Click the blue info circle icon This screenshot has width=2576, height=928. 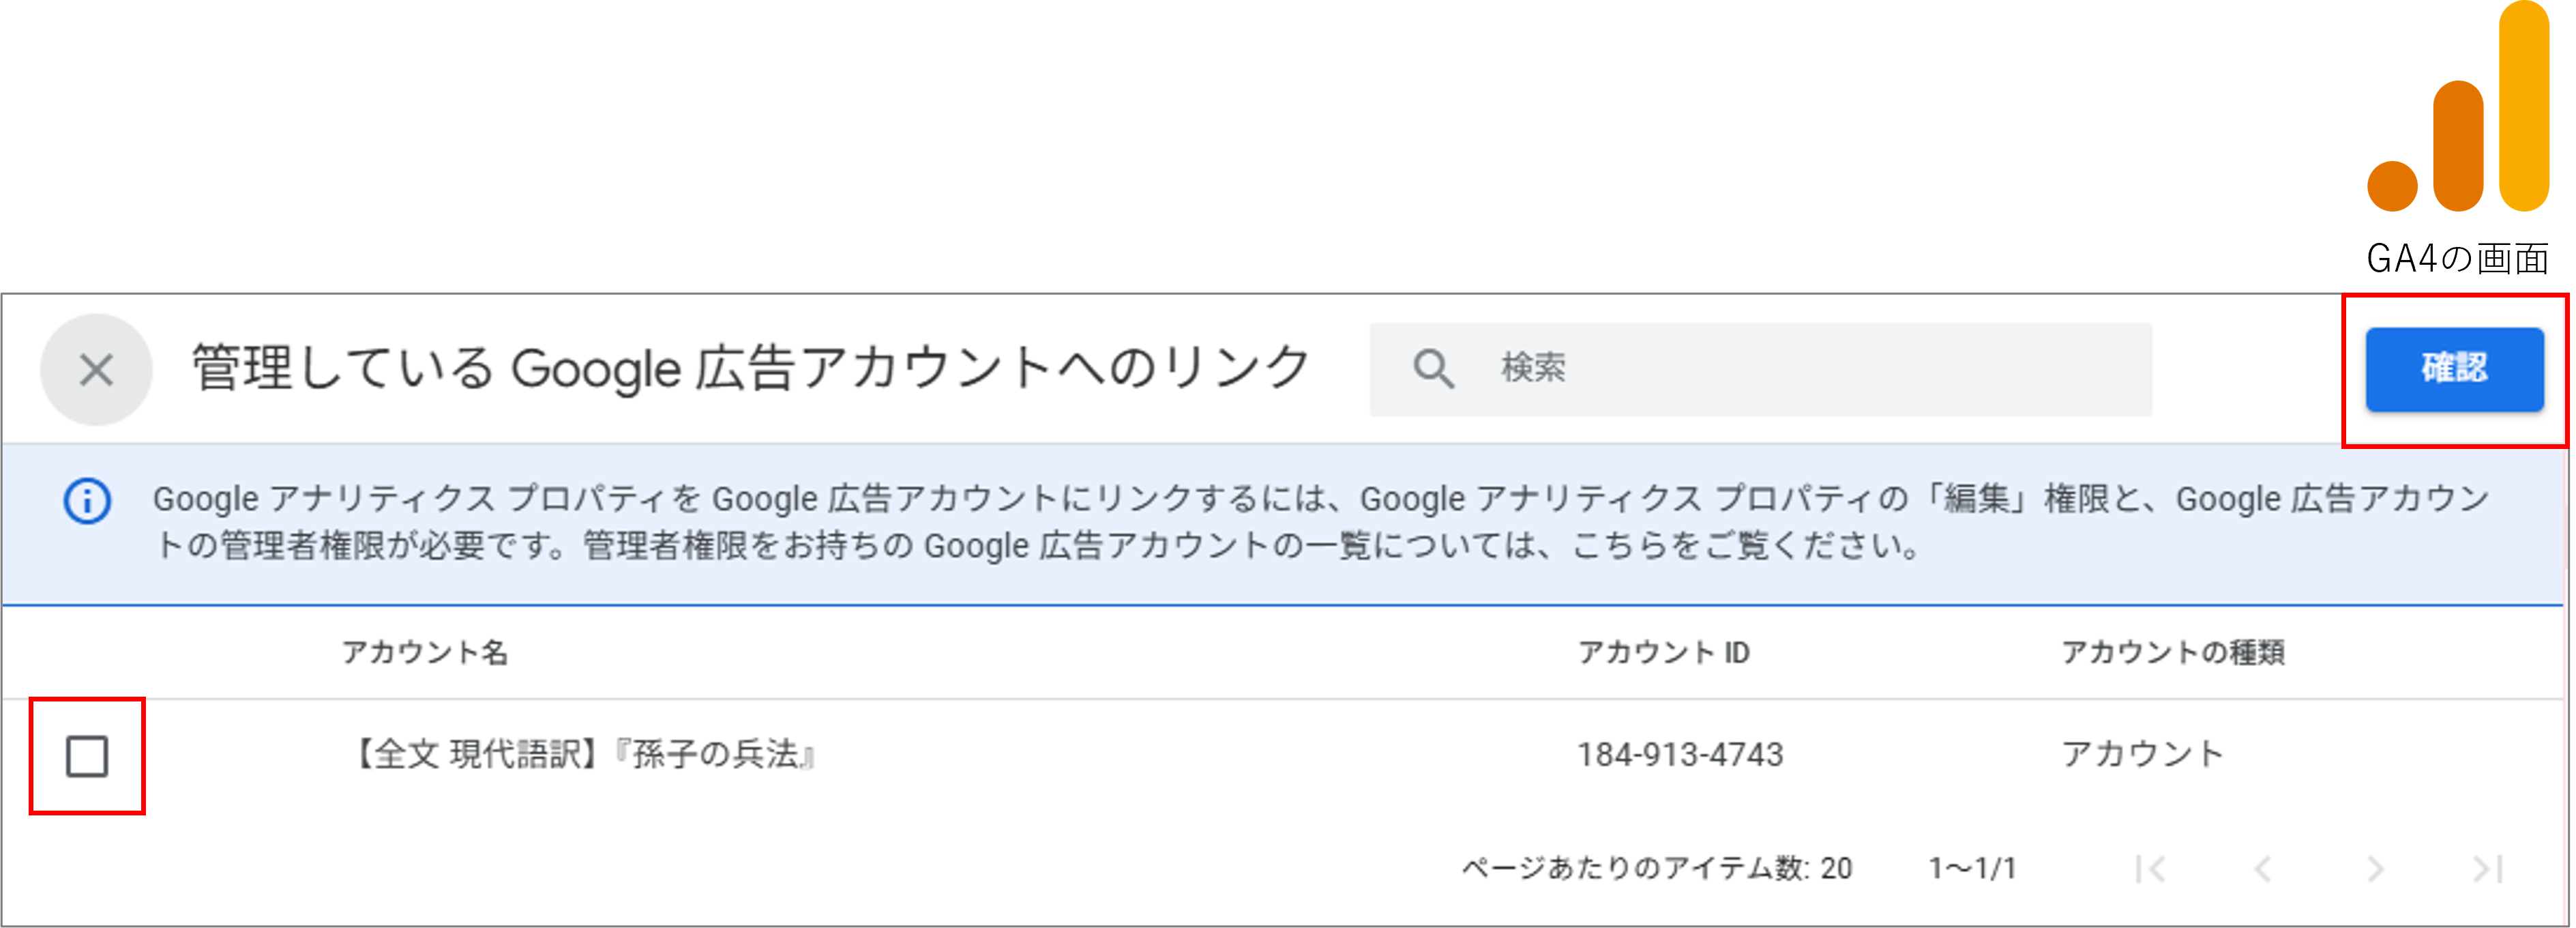coord(88,501)
